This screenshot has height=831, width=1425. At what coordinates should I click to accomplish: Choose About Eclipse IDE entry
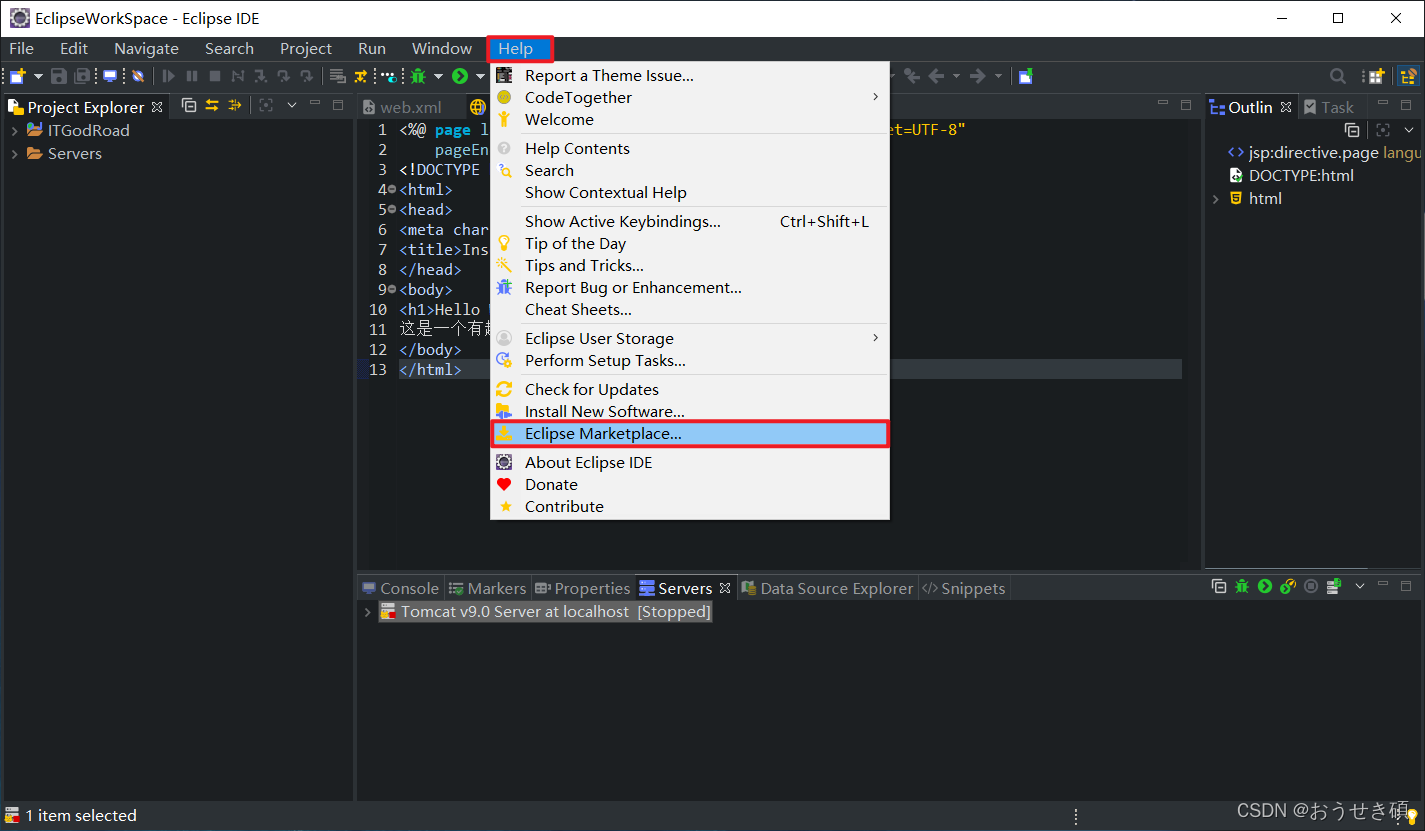(690, 463)
